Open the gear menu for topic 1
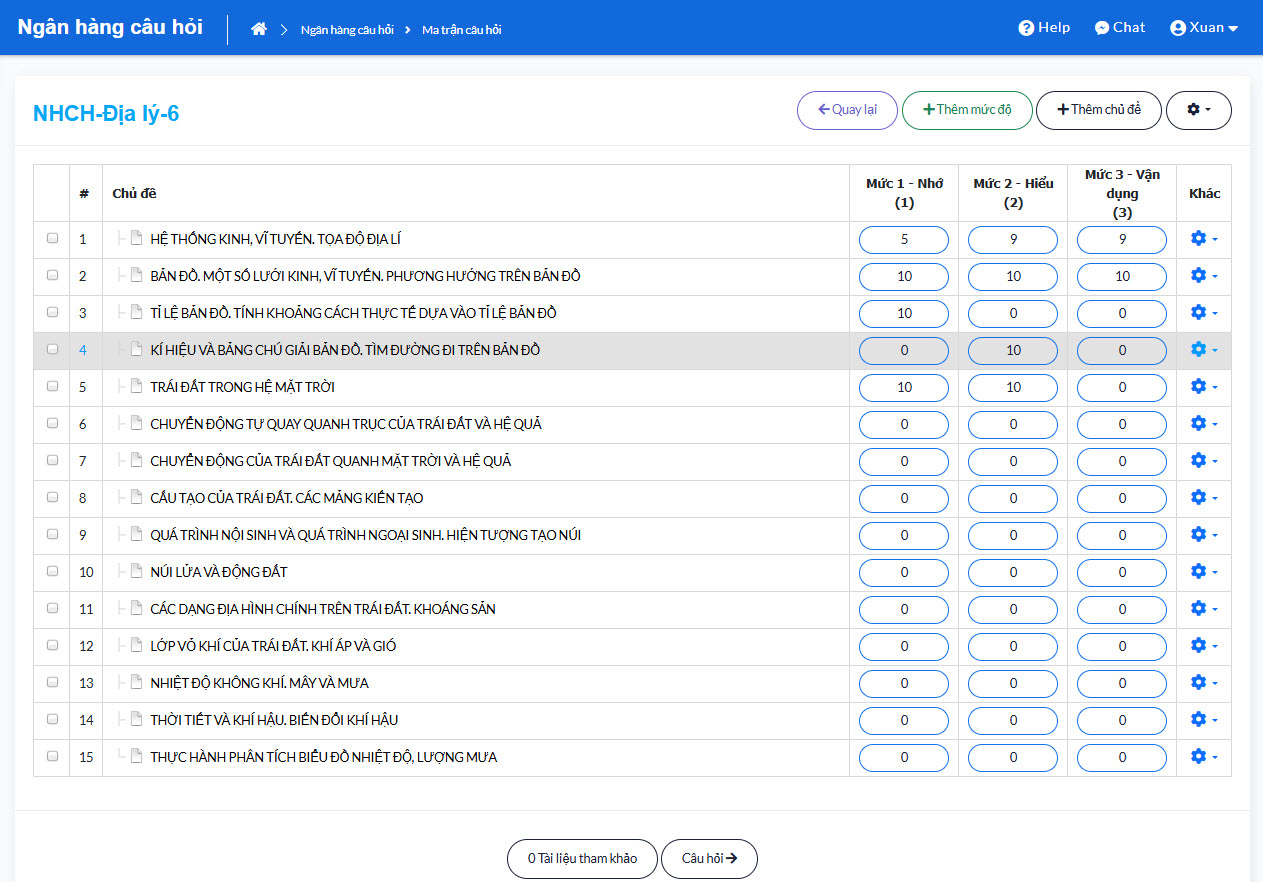Screen dimensions: 1263x882 (x=1204, y=239)
